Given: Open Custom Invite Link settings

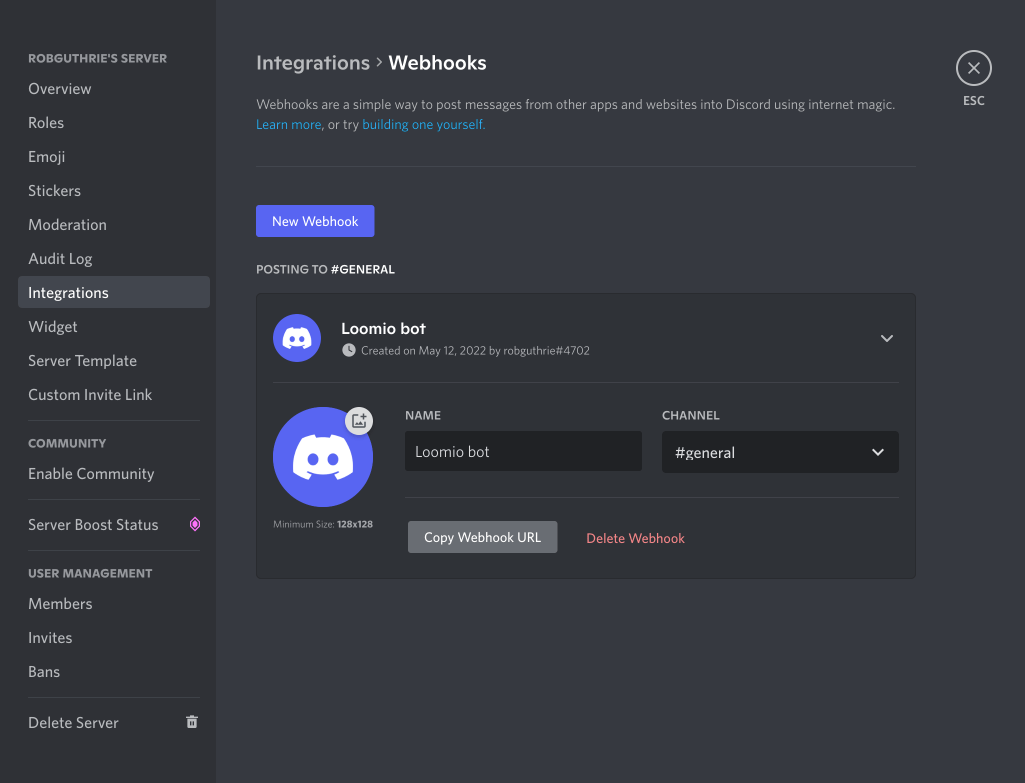Looking at the screenshot, I should click(114, 395).
